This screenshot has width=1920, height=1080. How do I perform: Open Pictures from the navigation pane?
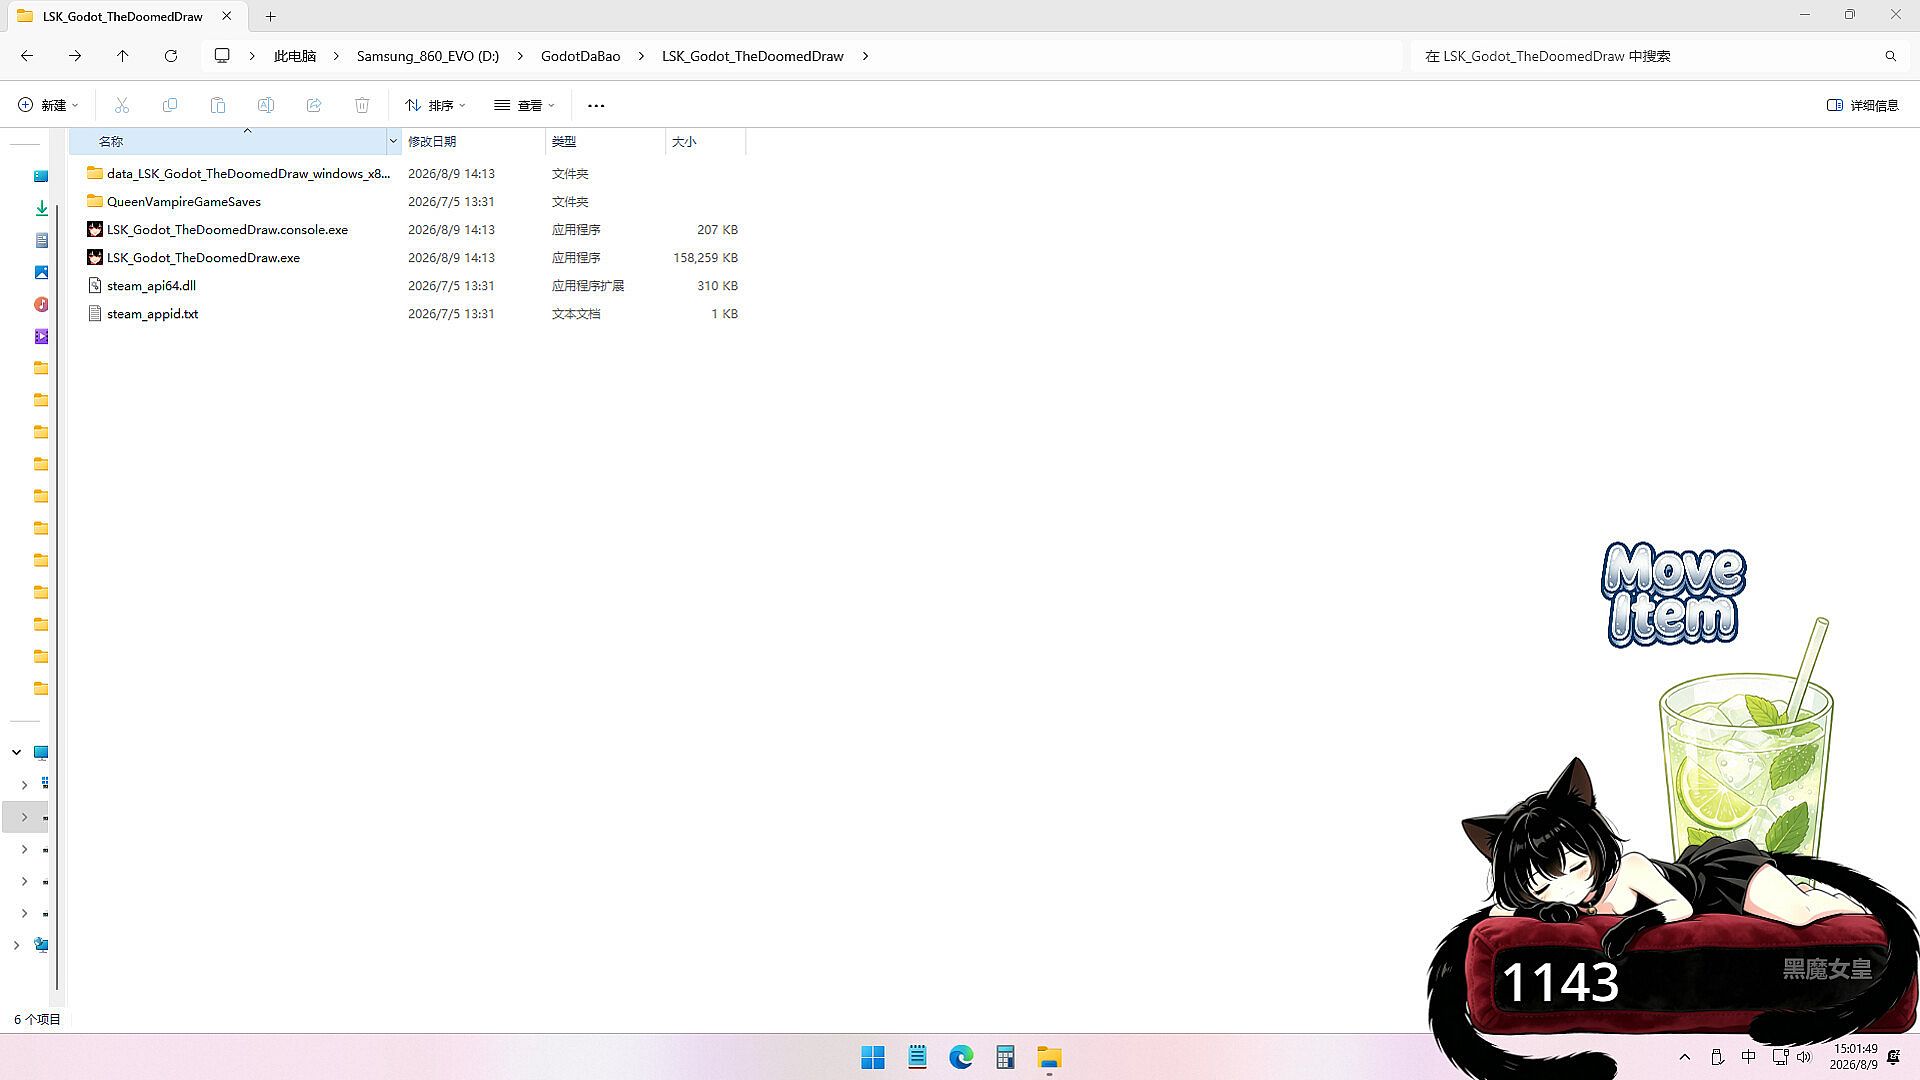tap(41, 272)
